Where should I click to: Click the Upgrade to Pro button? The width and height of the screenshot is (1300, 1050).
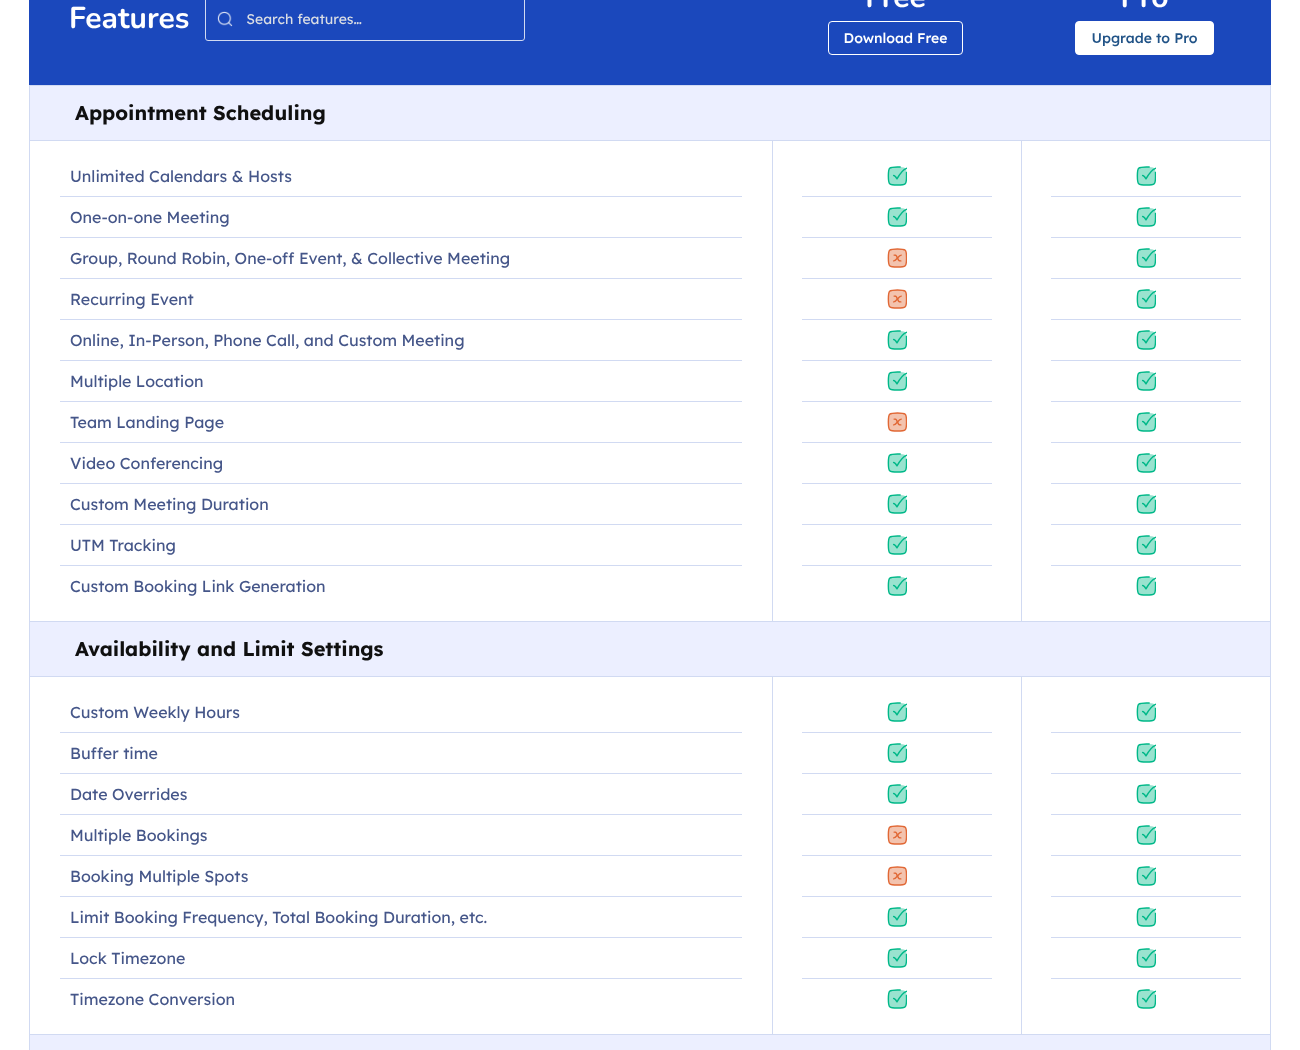(x=1144, y=38)
